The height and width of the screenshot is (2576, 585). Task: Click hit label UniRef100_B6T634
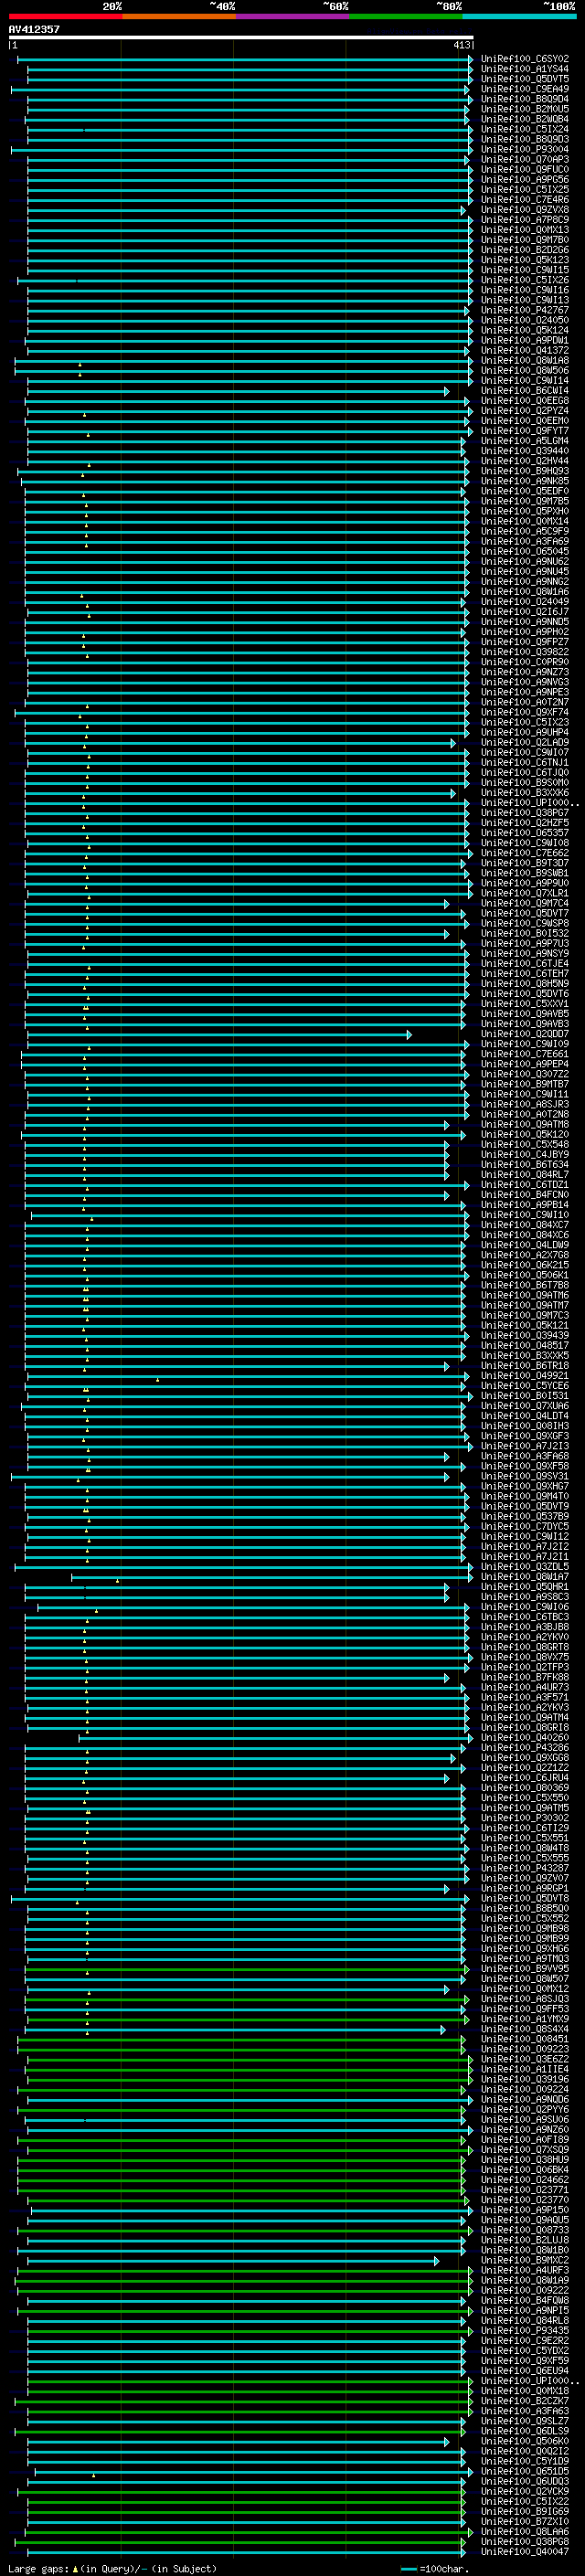tap(524, 1165)
